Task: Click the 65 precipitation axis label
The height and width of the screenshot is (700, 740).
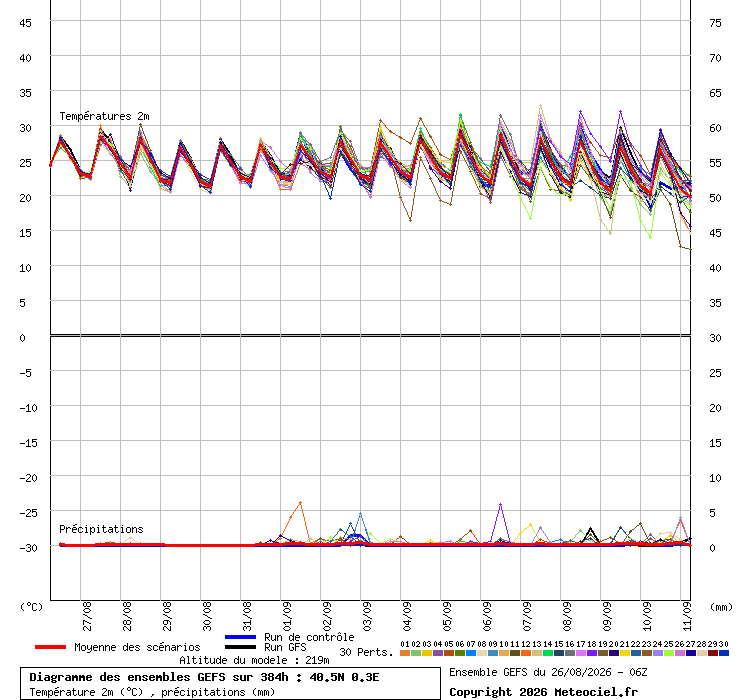Action: (x=715, y=93)
